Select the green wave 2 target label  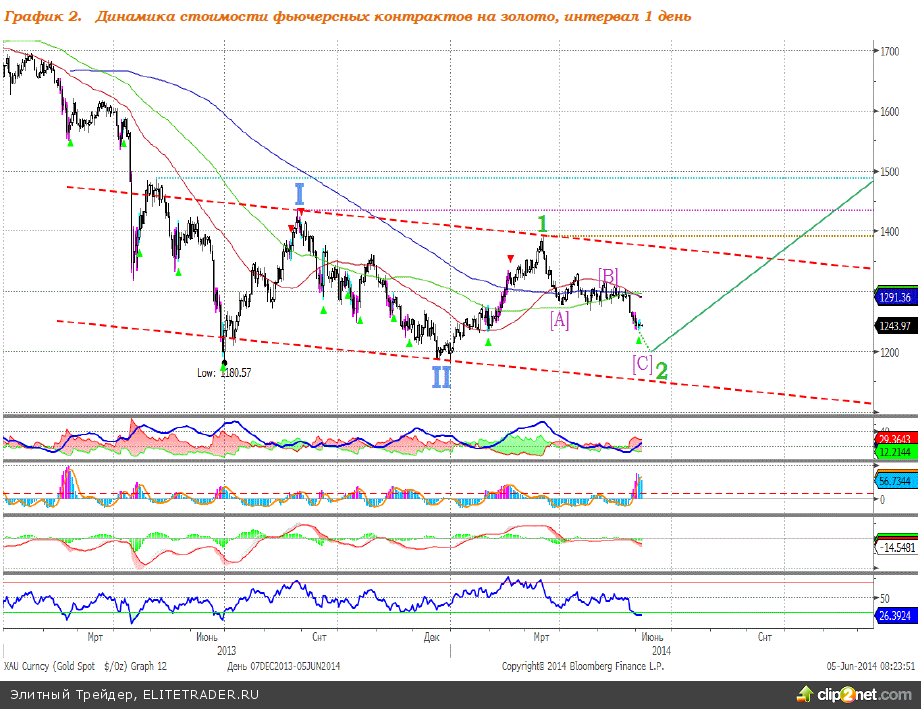(661, 371)
